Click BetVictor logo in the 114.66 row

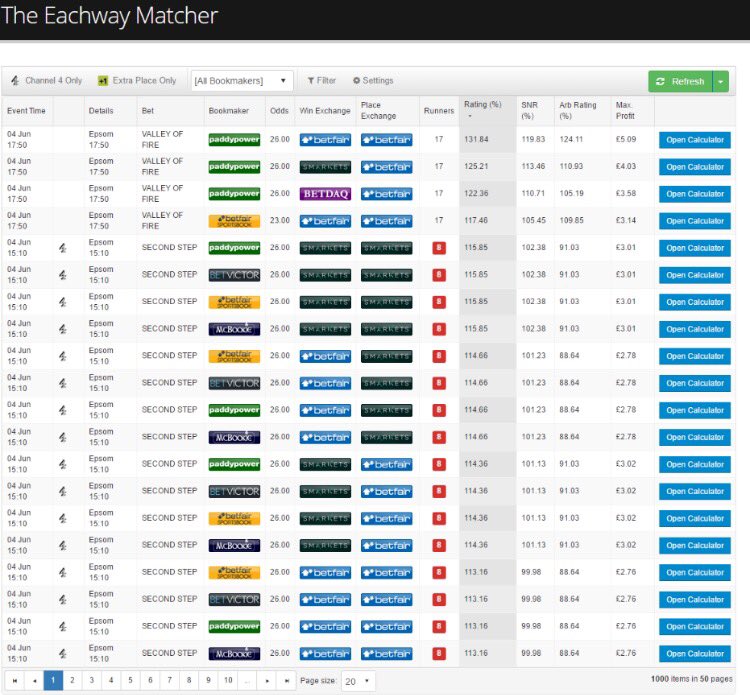coord(234,383)
